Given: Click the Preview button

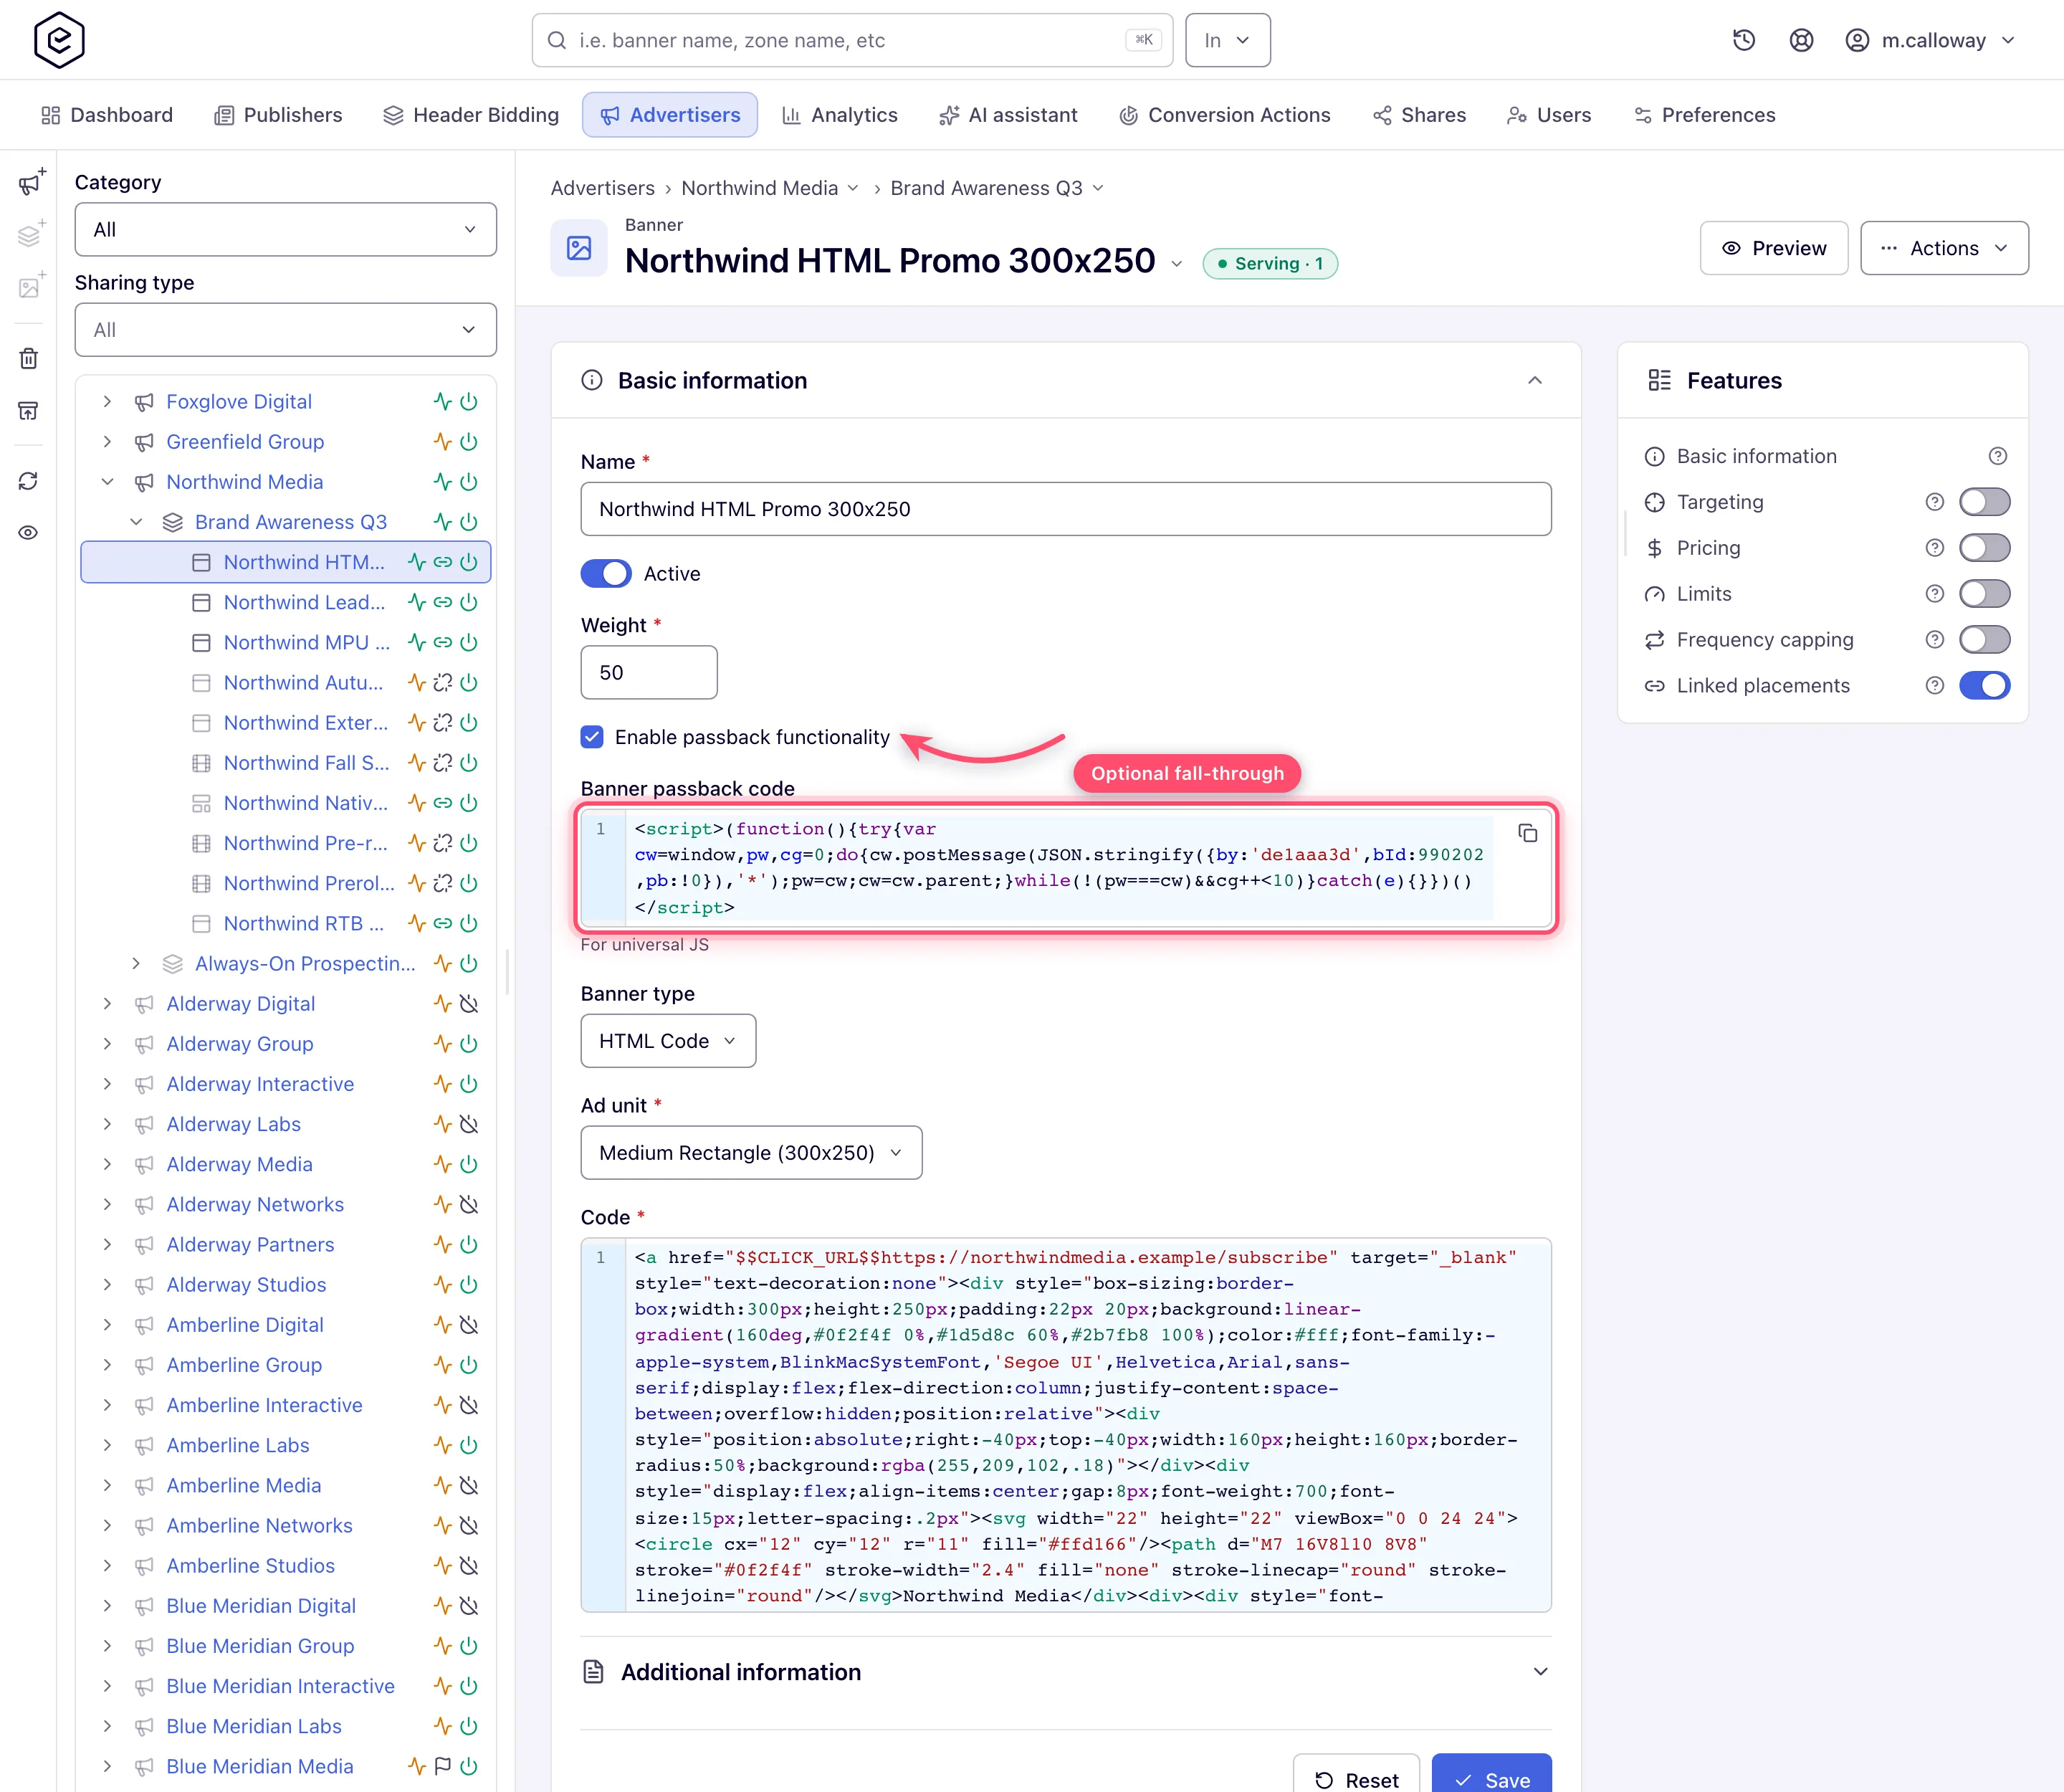Looking at the screenshot, I should 1774,248.
